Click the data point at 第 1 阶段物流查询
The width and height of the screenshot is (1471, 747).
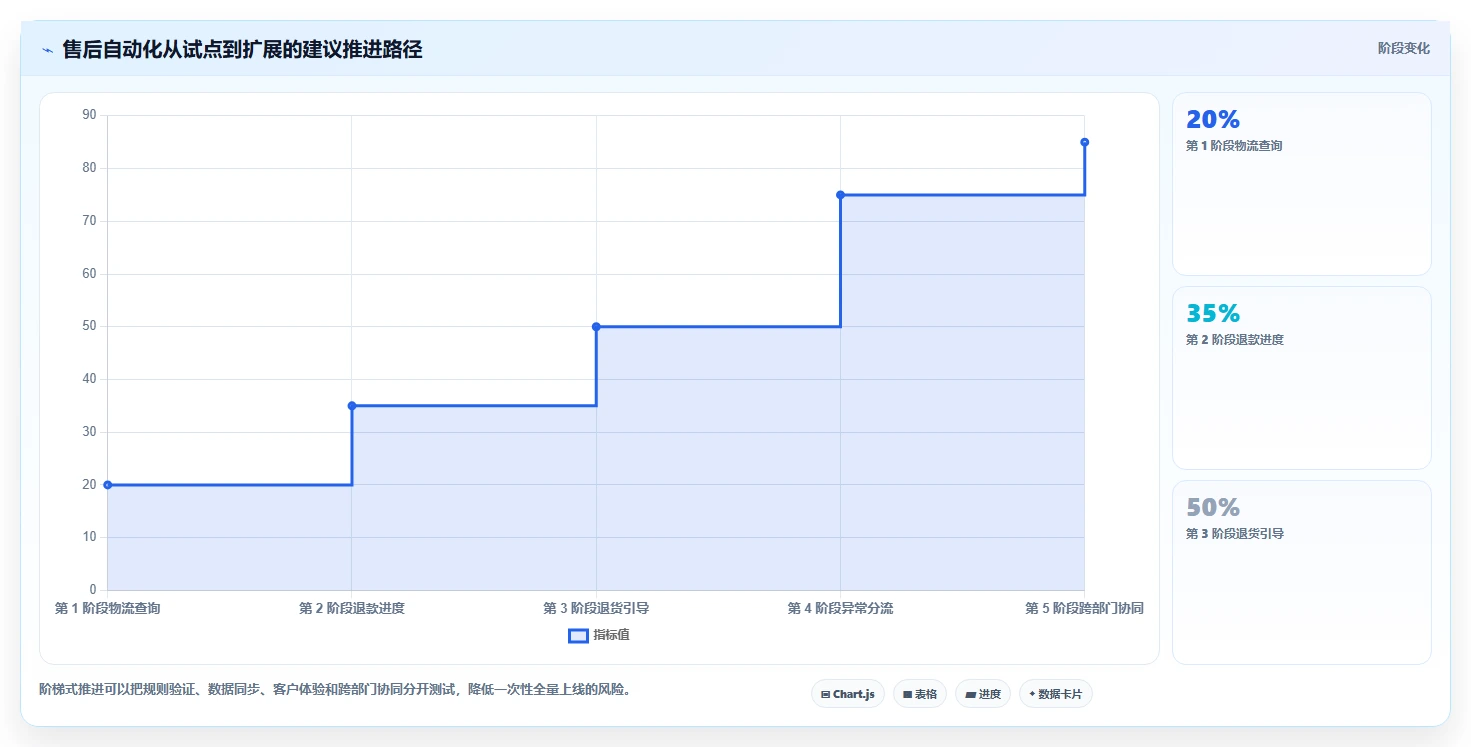[x=107, y=485]
